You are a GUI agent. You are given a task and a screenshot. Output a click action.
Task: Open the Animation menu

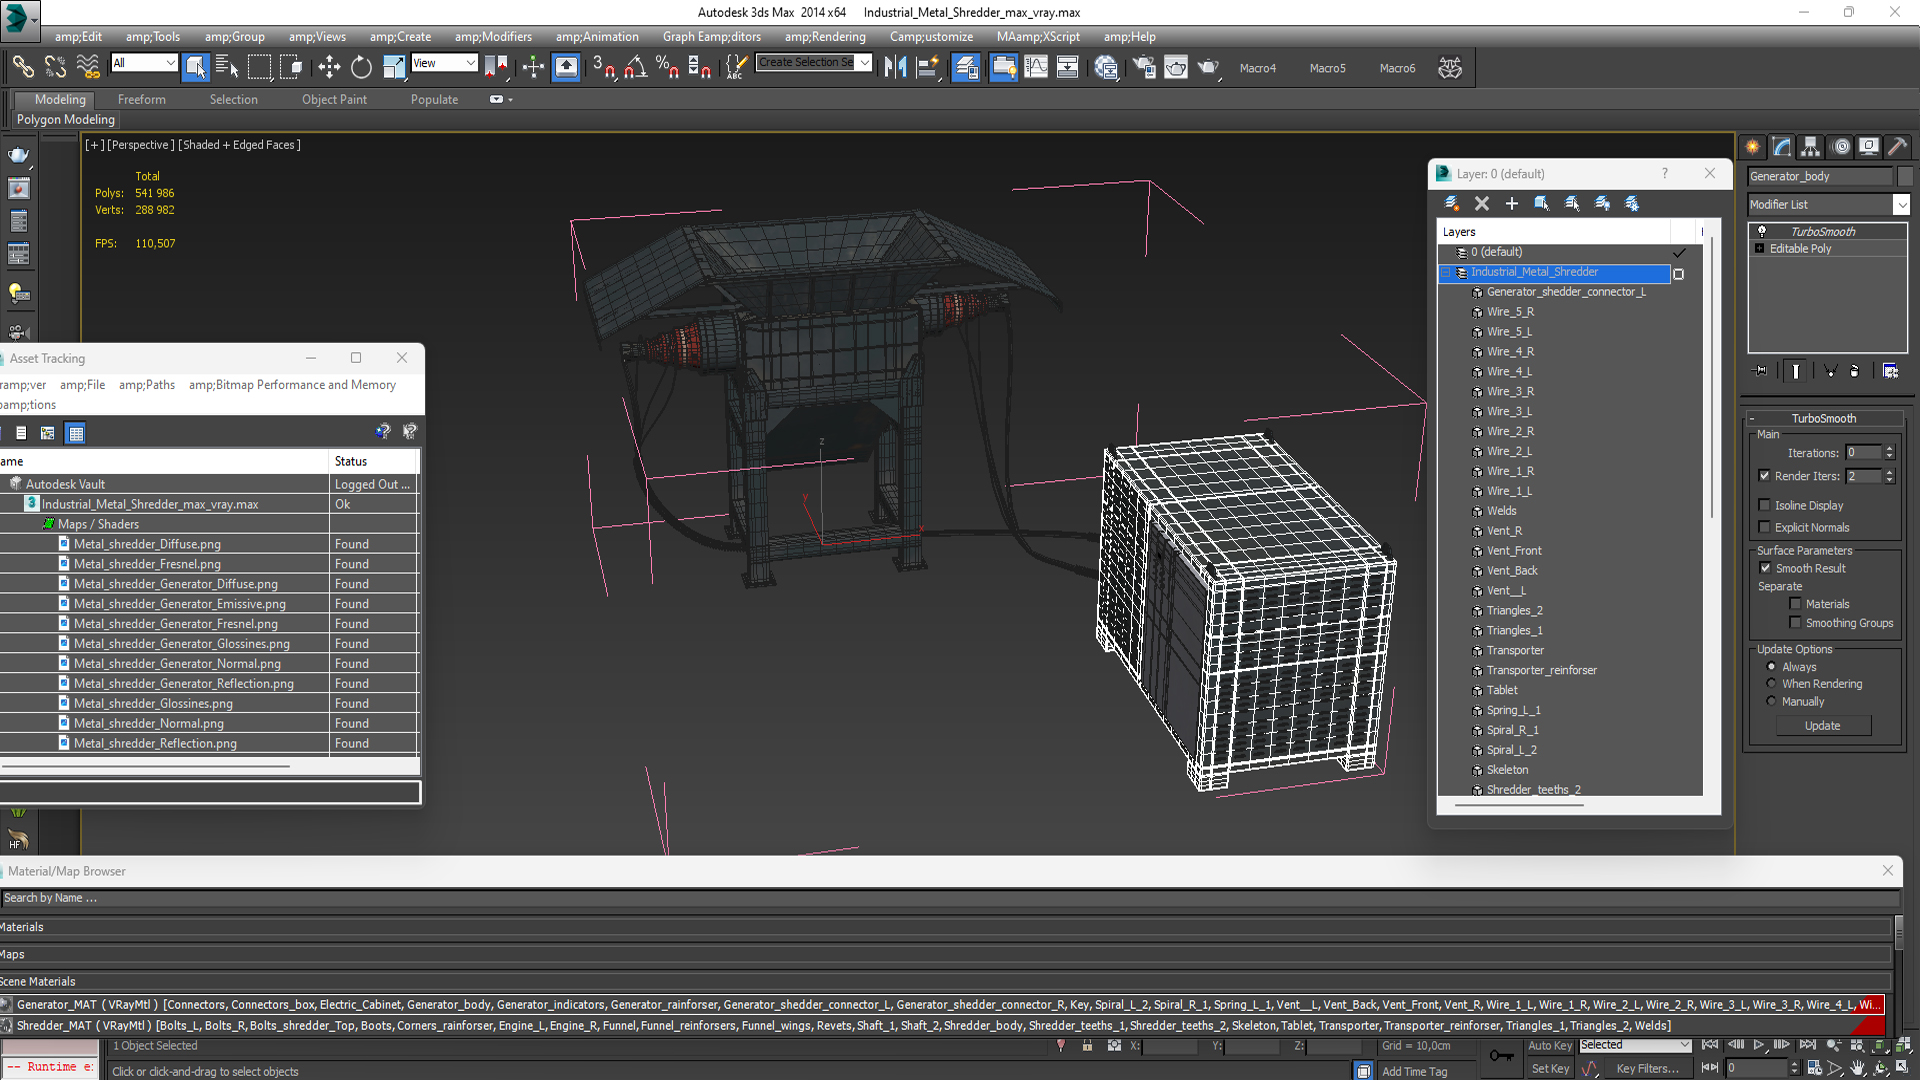tap(597, 36)
